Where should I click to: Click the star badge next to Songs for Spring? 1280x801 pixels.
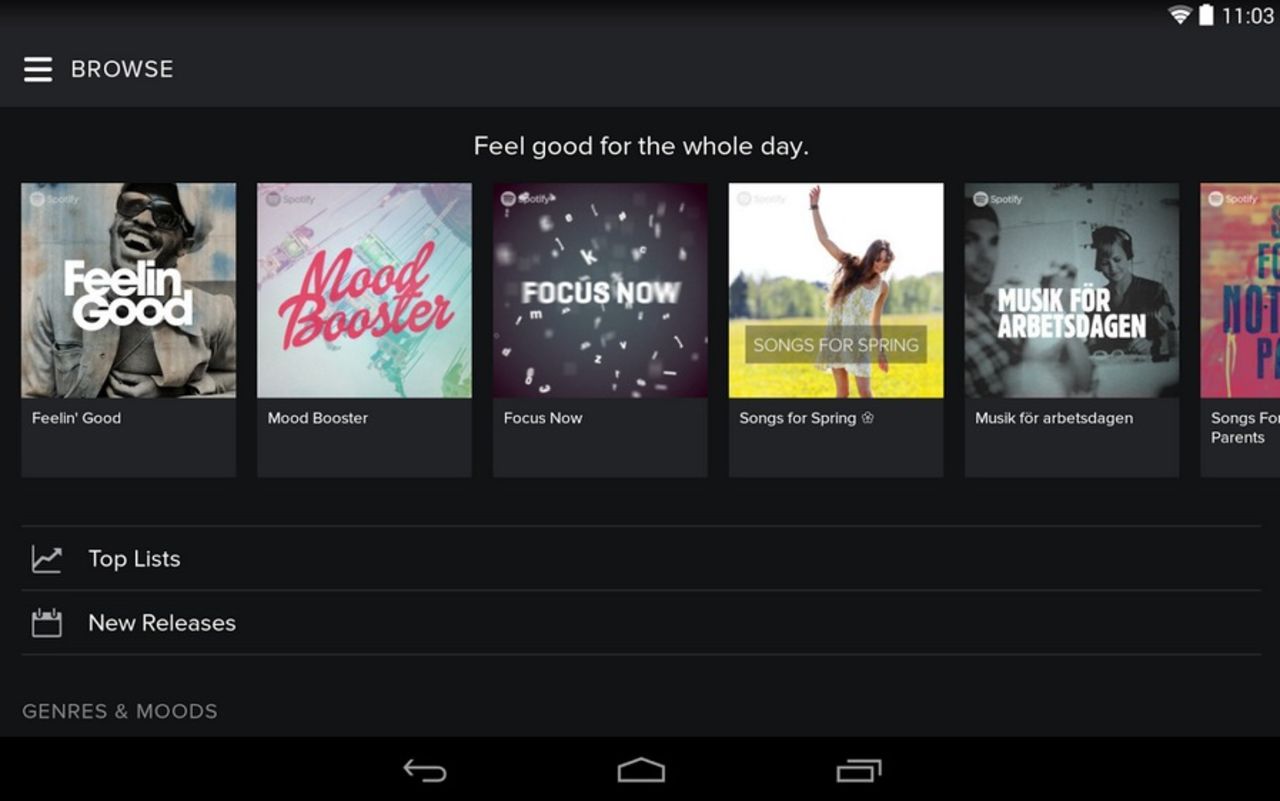tap(867, 419)
